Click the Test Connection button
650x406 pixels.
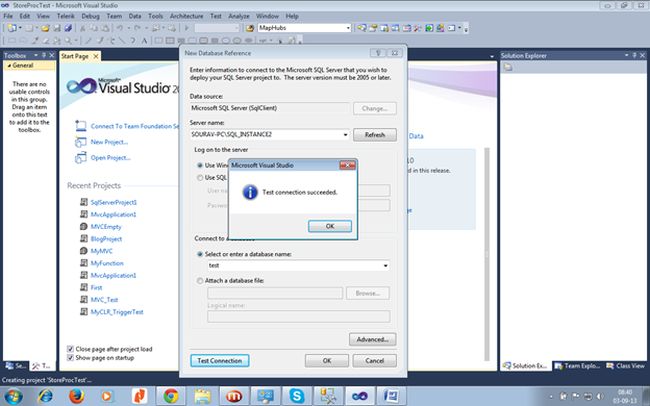click(x=220, y=361)
